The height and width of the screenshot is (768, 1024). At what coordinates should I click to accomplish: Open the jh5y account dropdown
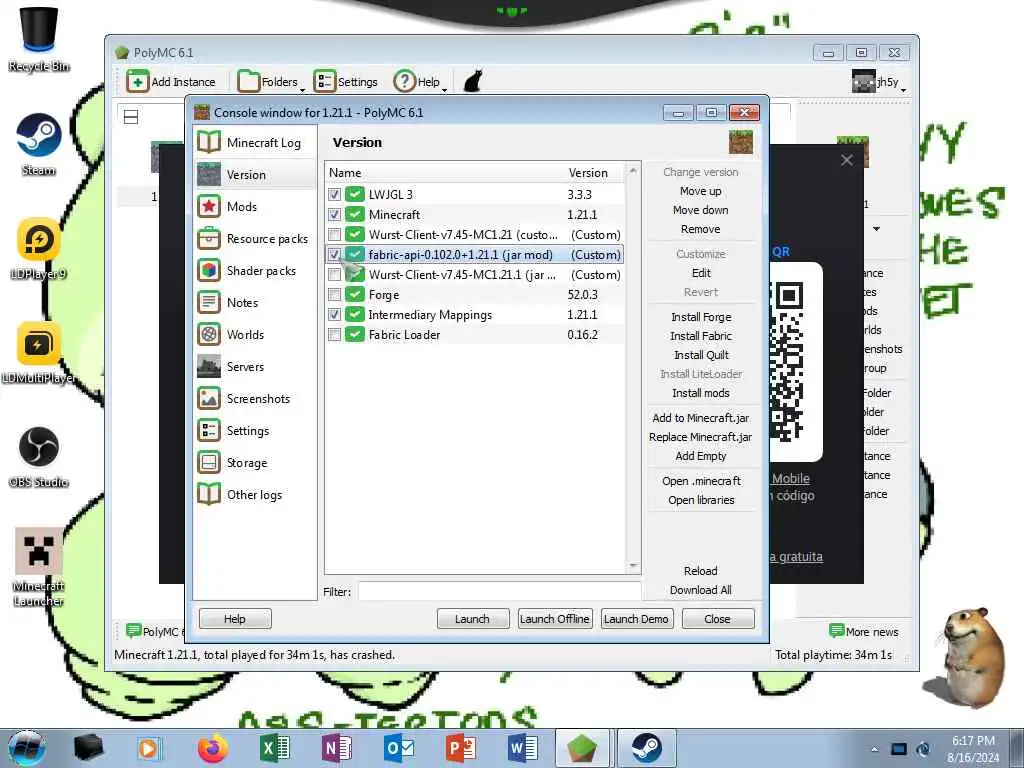click(x=879, y=82)
